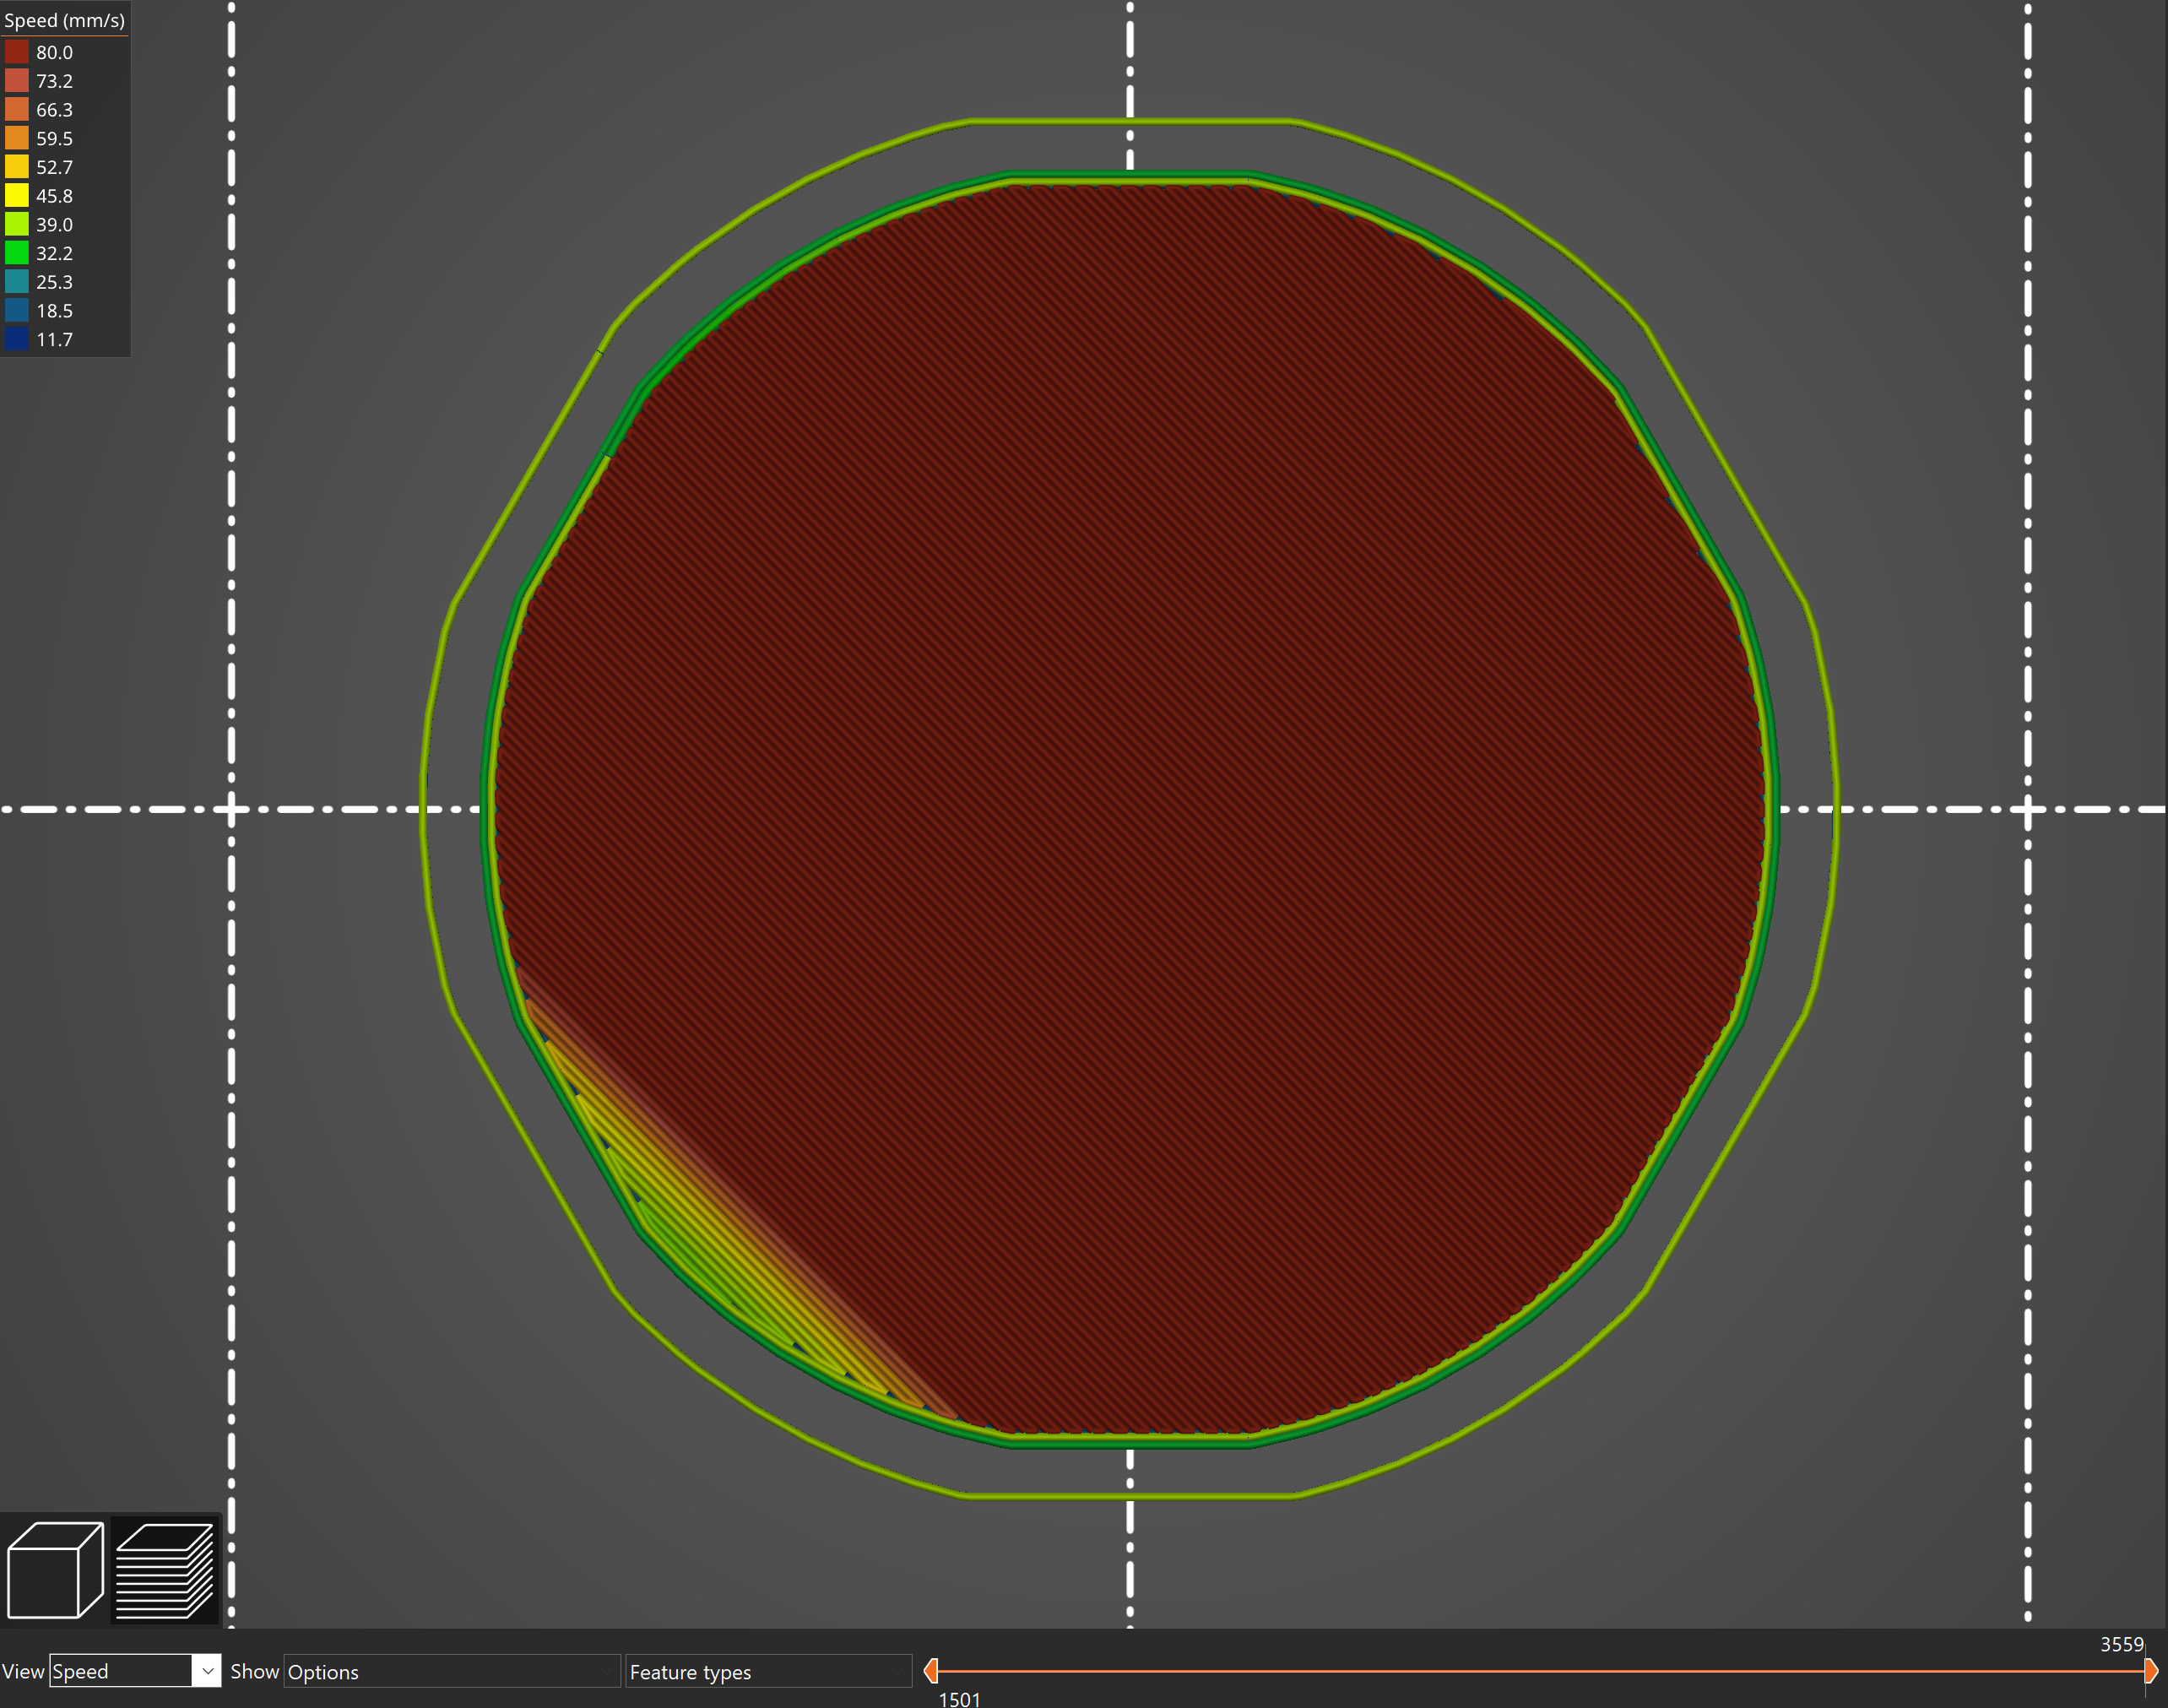Click the 25.3 teal legend swatch
The image size is (2168, 1708).
[x=17, y=282]
